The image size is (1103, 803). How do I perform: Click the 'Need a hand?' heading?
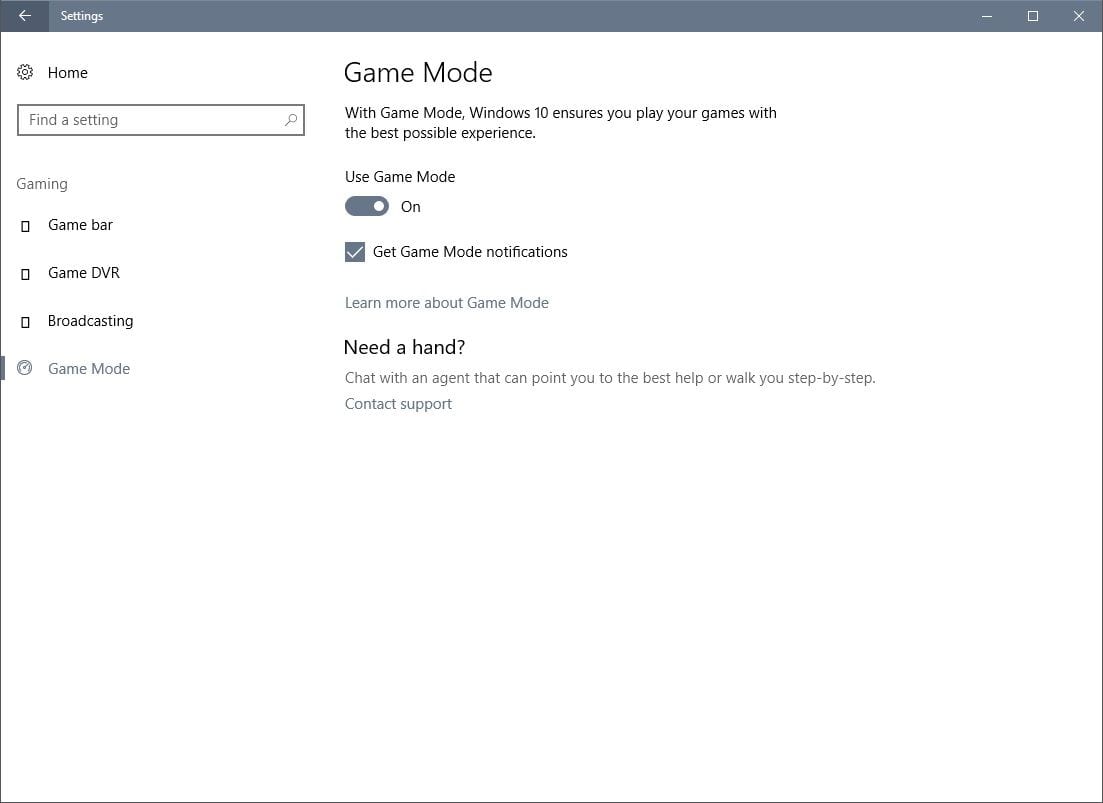coord(404,347)
